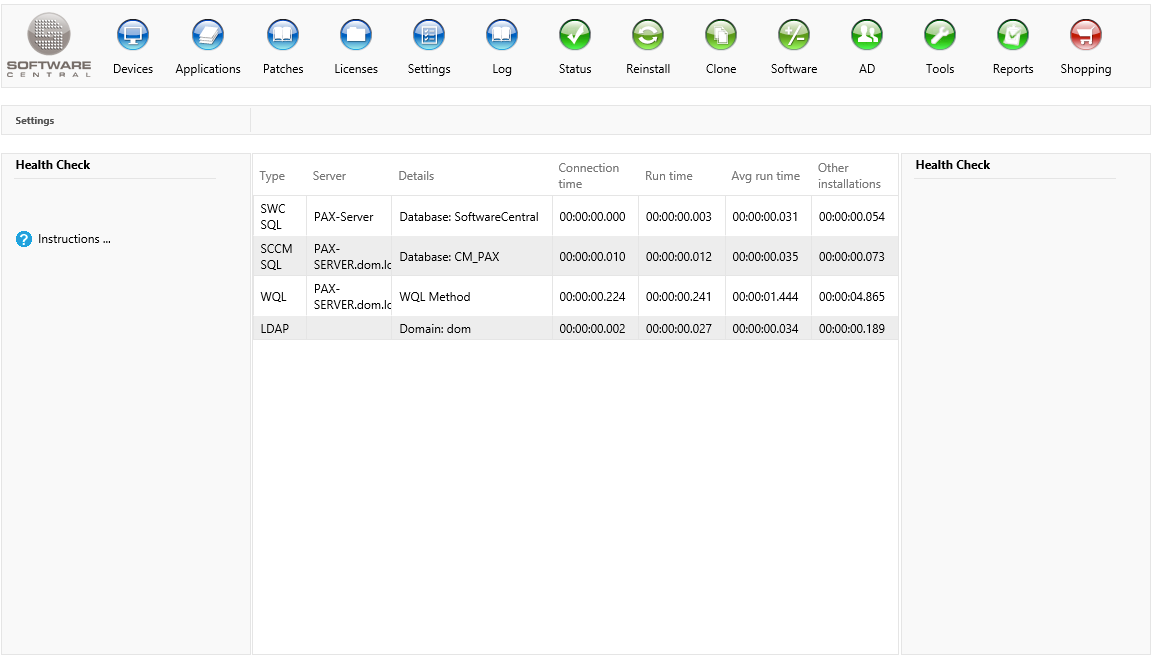The height and width of the screenshot is (658, 1156).
Task: Open the Reinstall icon
Action: pos(648,36)
